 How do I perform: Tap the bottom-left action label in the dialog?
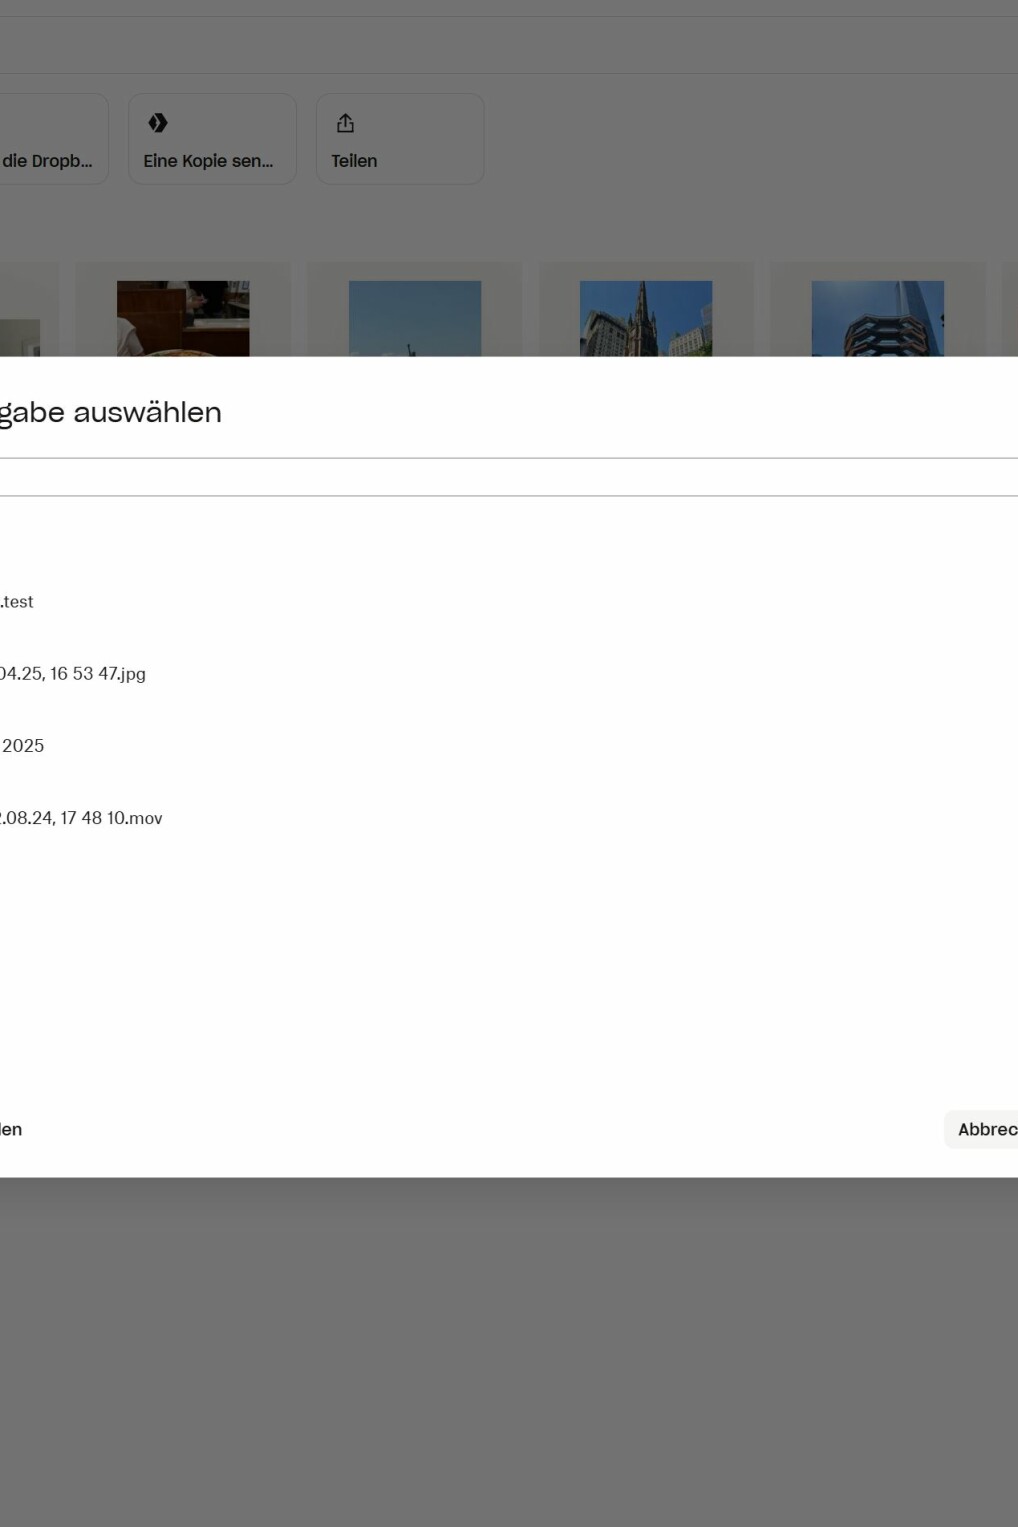11,1128
